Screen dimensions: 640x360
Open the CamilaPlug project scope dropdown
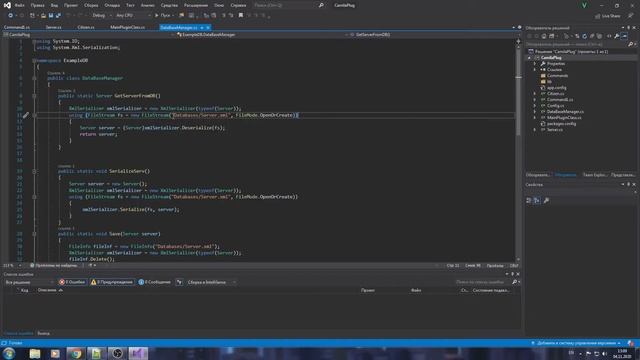pyautogui.click(x=88, y=35)
